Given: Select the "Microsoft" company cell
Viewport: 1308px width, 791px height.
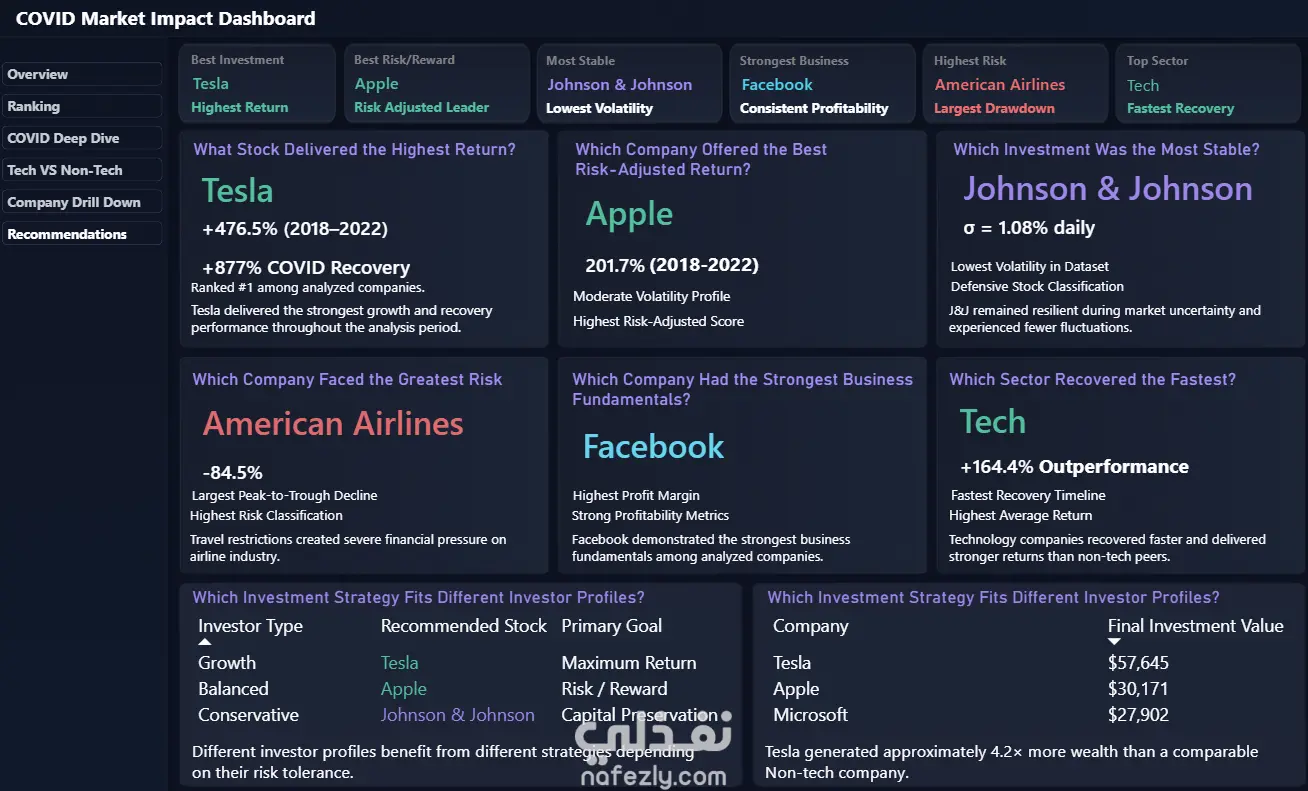Looking at the screenshot, I should click(x=811, y=715).
